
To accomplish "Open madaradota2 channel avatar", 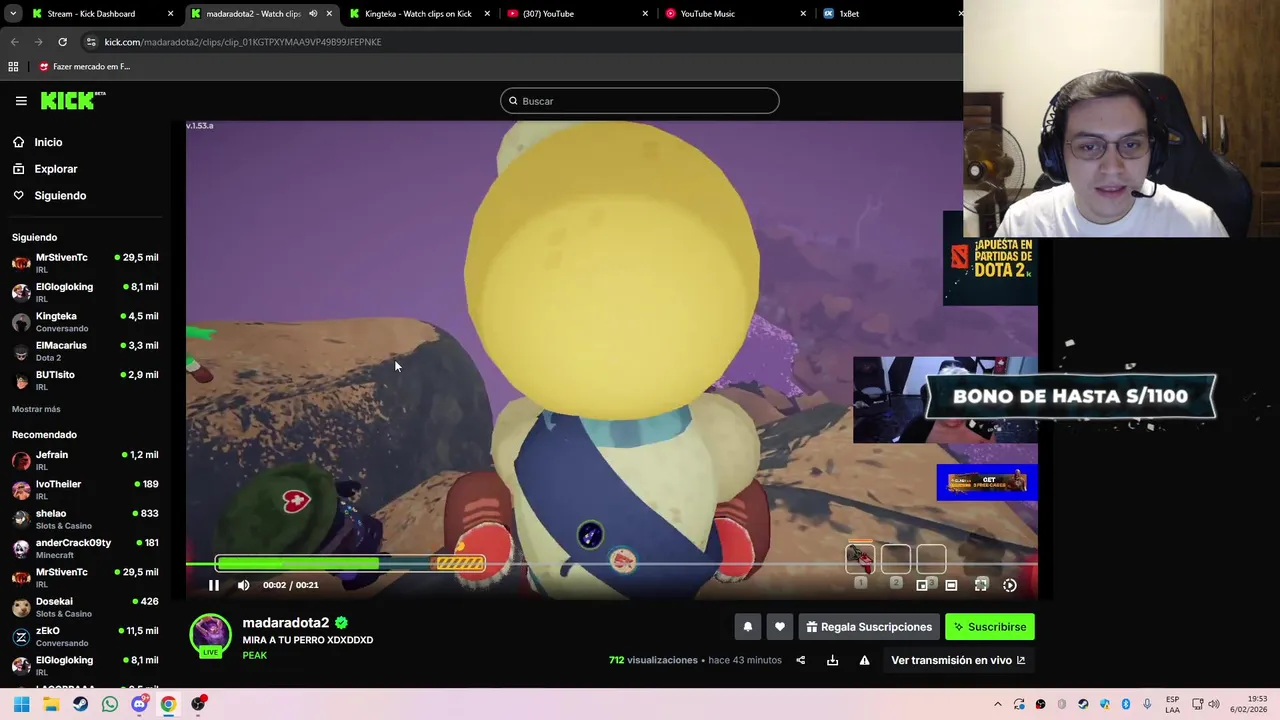I will [x=210, y=634].
